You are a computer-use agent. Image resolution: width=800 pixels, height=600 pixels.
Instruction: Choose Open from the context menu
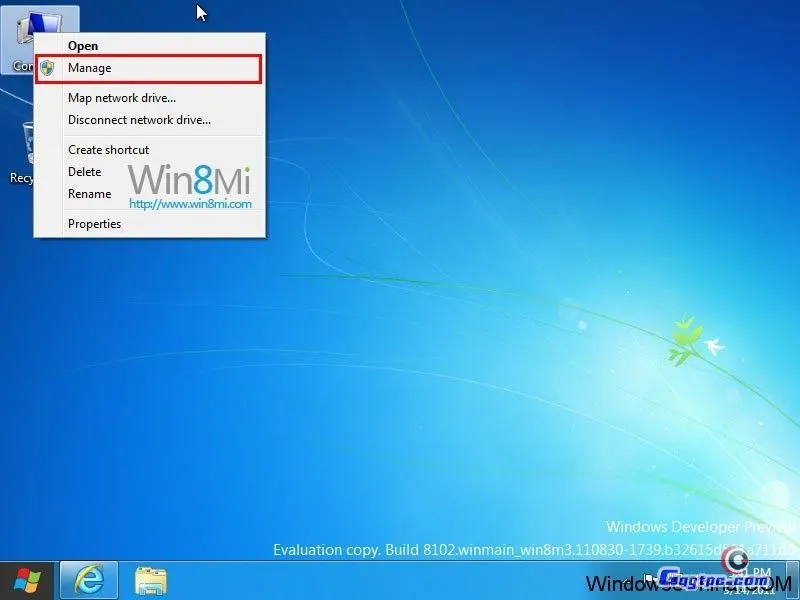pos(83,46)
